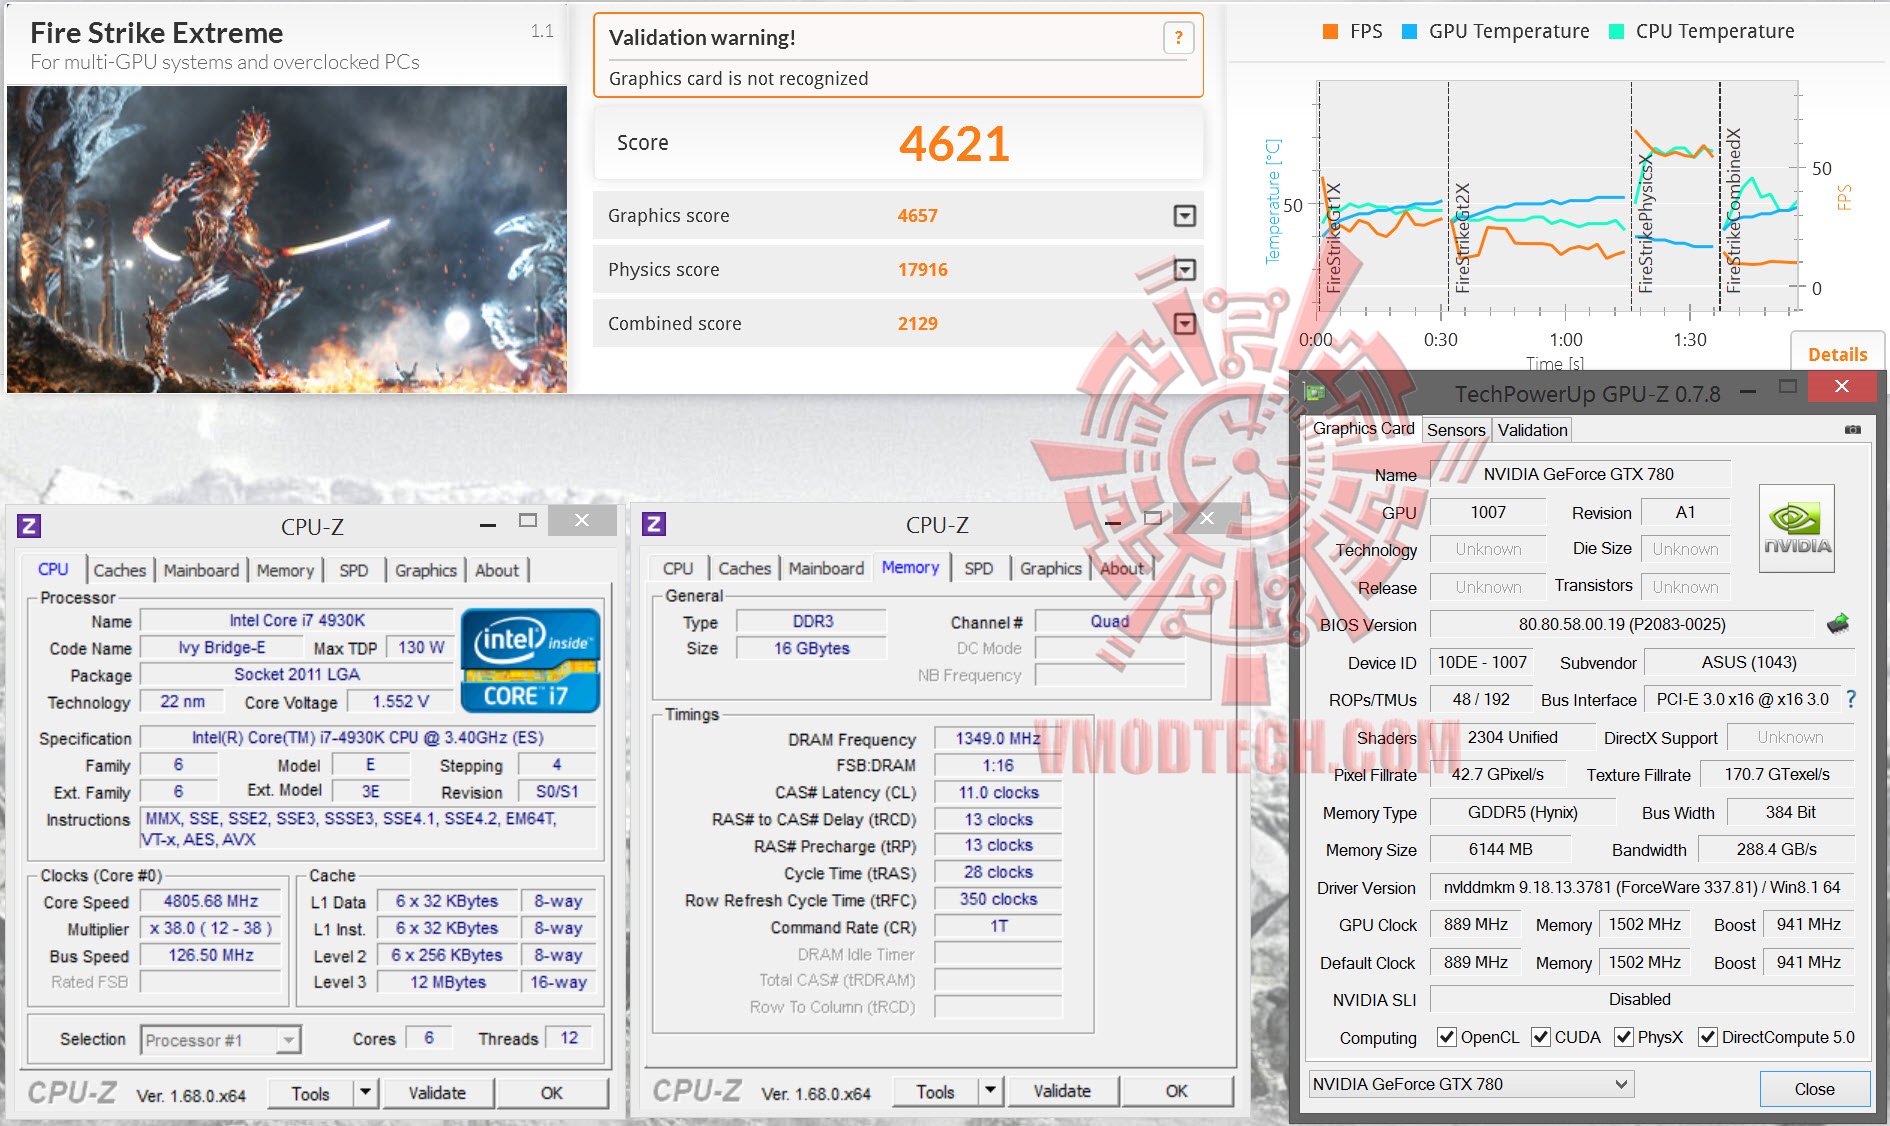Click the GPU-Z title bar app icon
1890x1126 pixels.
[x=1315, y=393]
